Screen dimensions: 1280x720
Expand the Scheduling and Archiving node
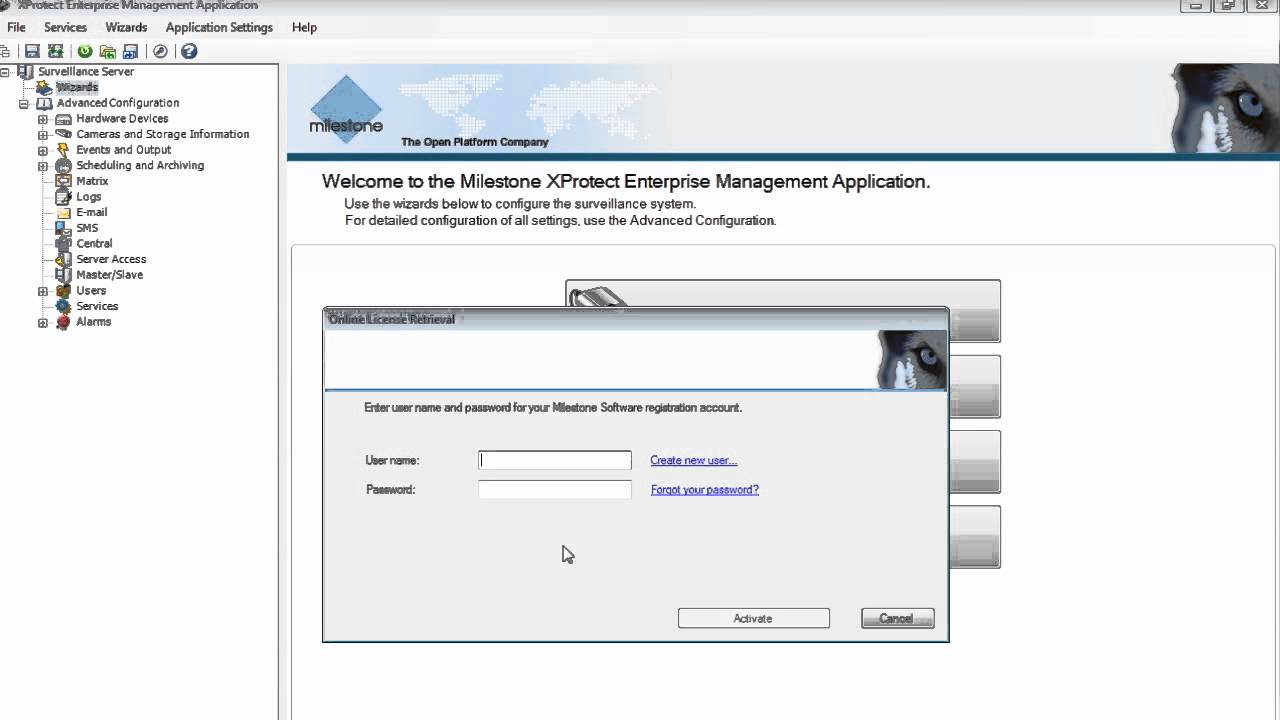click(x=43, y=166)
